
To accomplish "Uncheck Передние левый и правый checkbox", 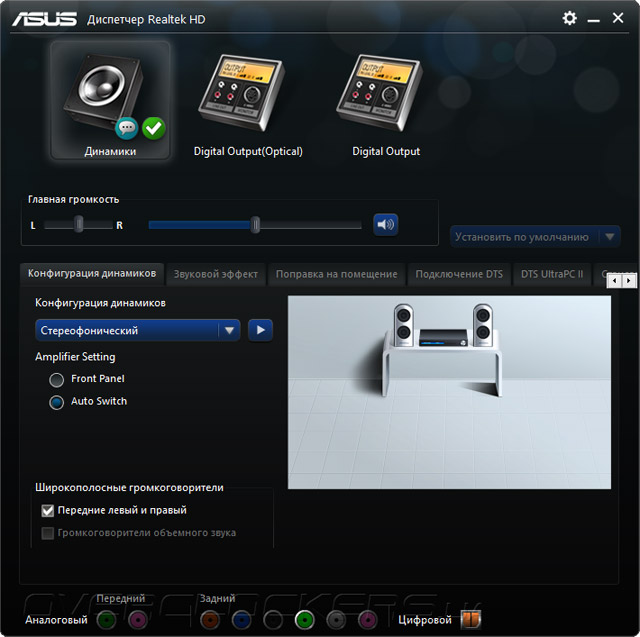I will coord(48,510).
